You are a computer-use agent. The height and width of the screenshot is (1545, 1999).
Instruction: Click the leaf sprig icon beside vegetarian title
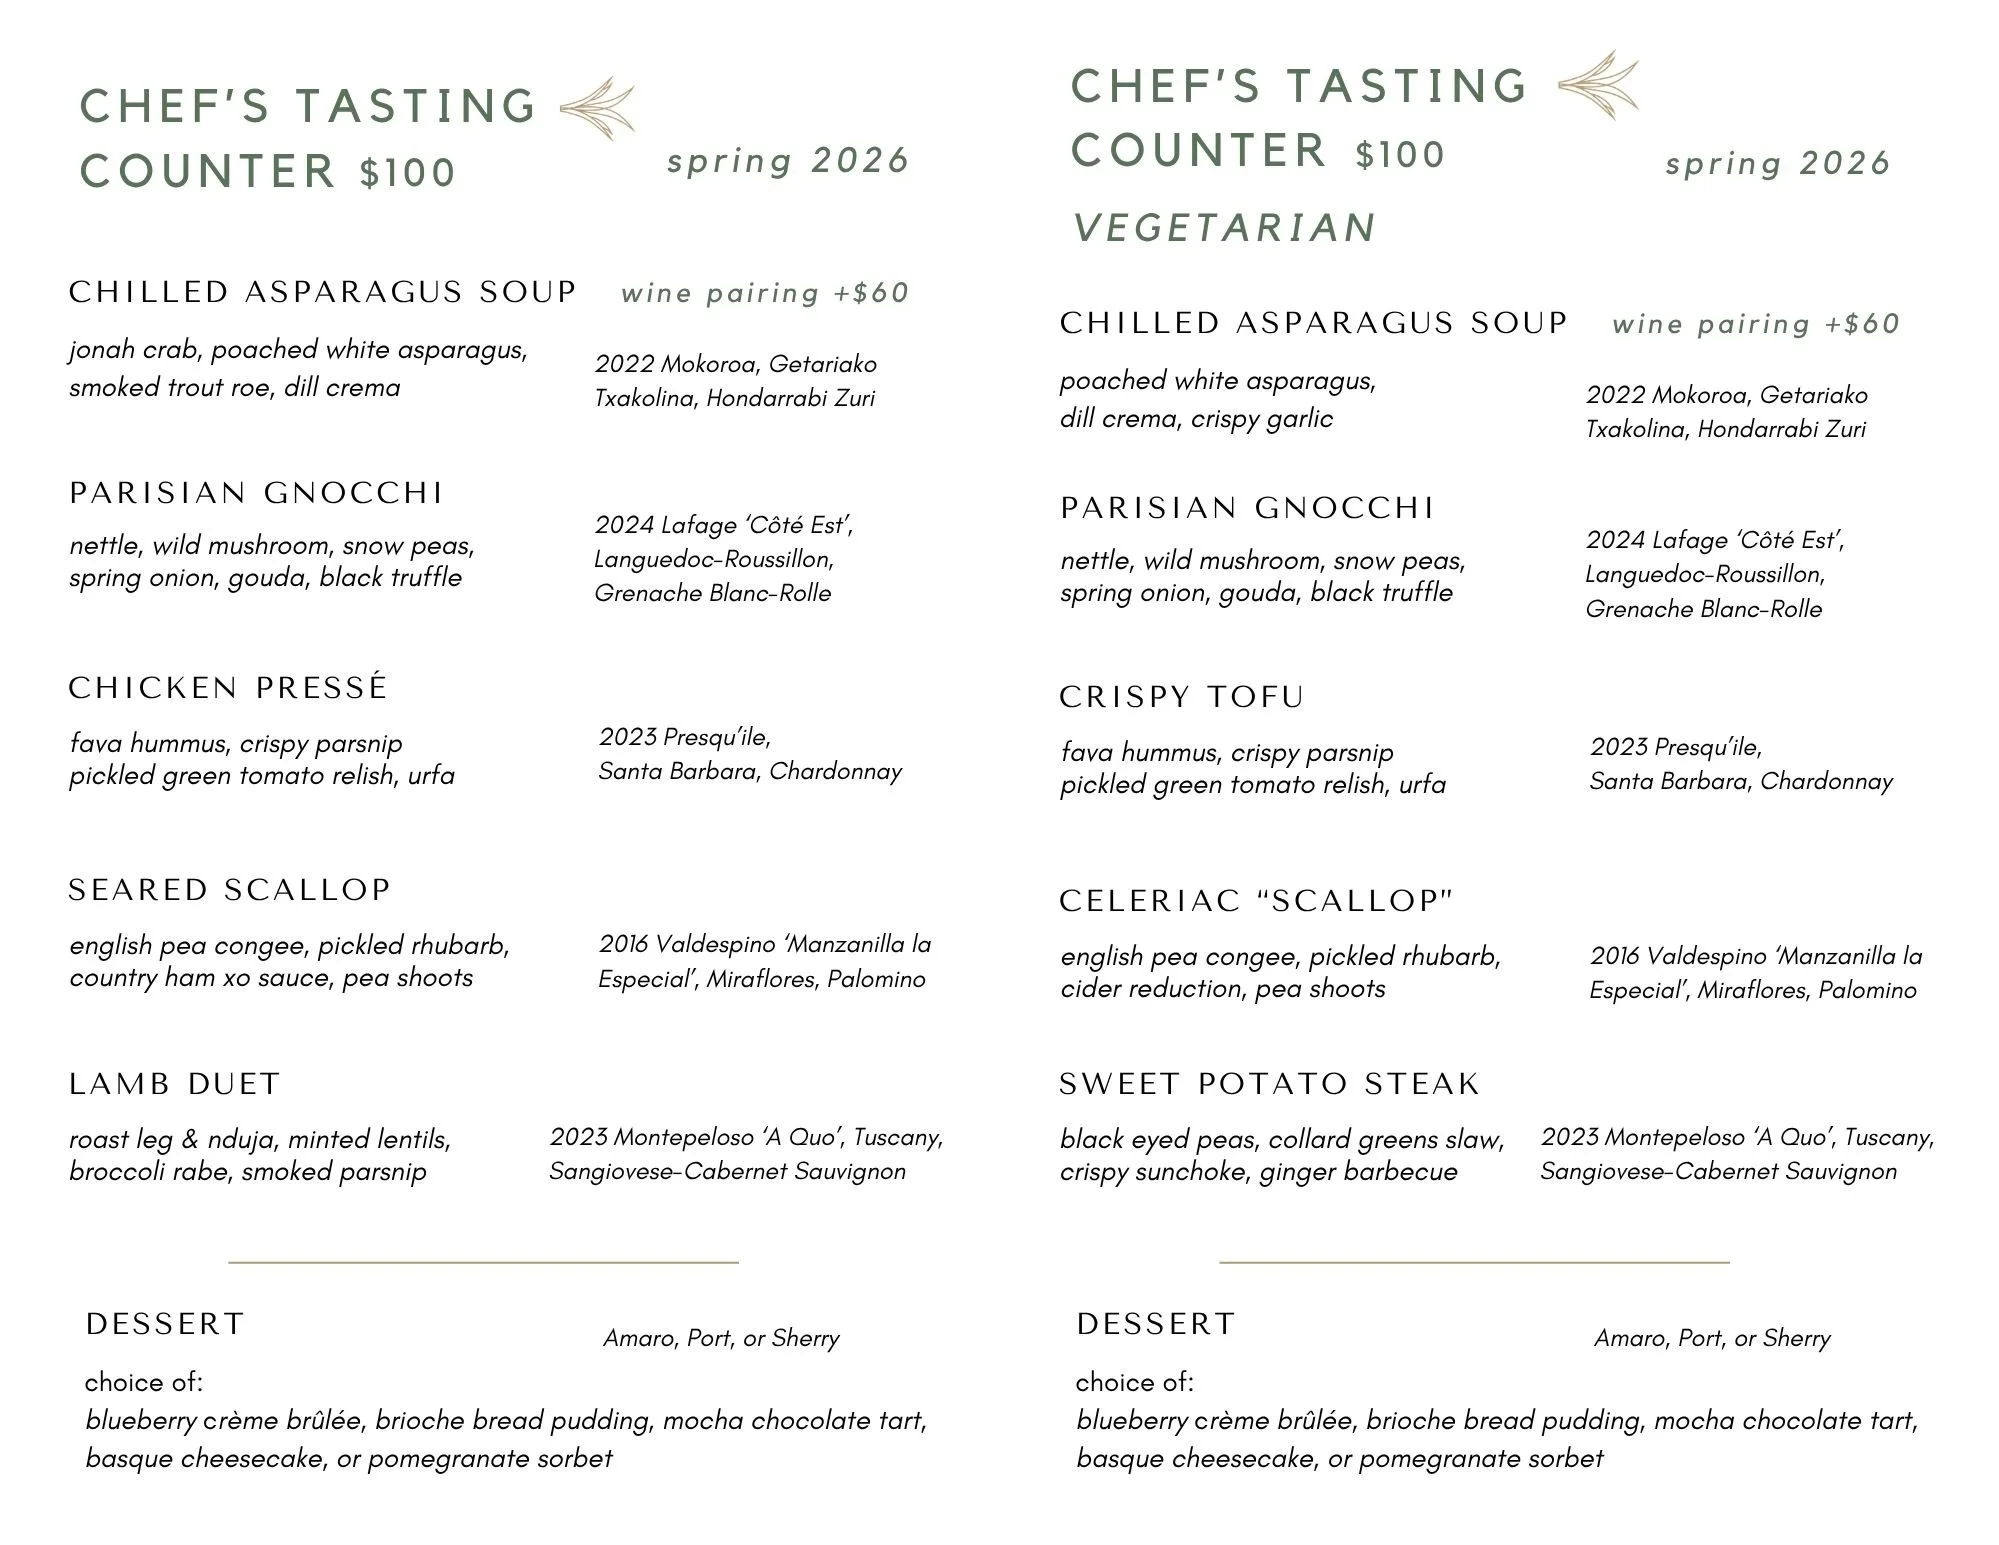click(x=1599, y=85)
